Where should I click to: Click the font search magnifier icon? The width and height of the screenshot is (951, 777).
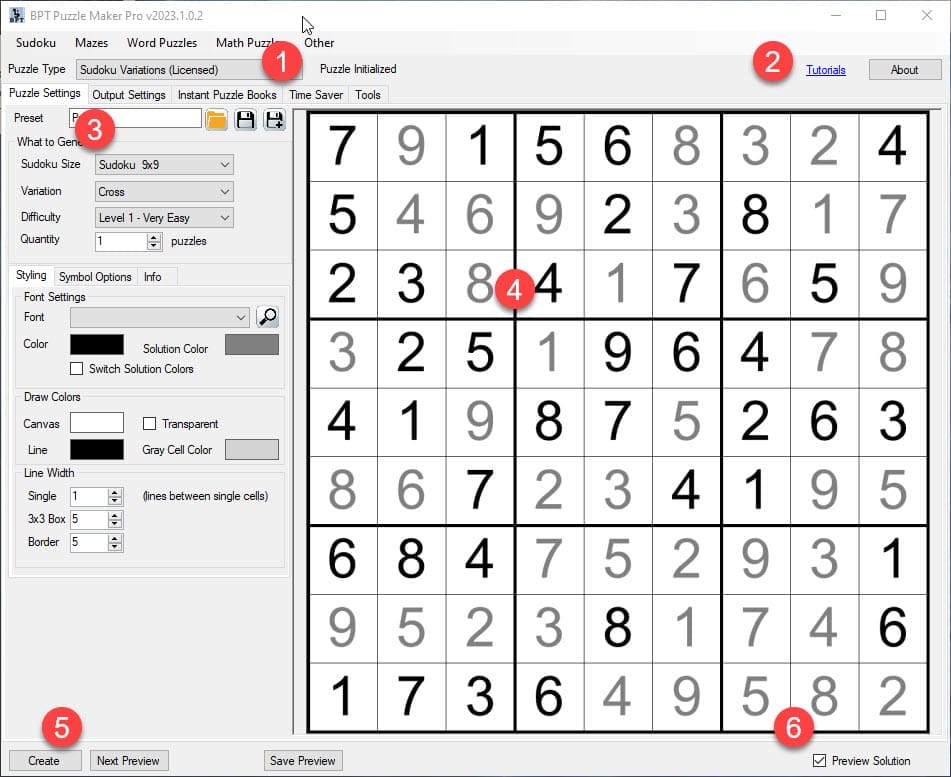pos(267,317)
